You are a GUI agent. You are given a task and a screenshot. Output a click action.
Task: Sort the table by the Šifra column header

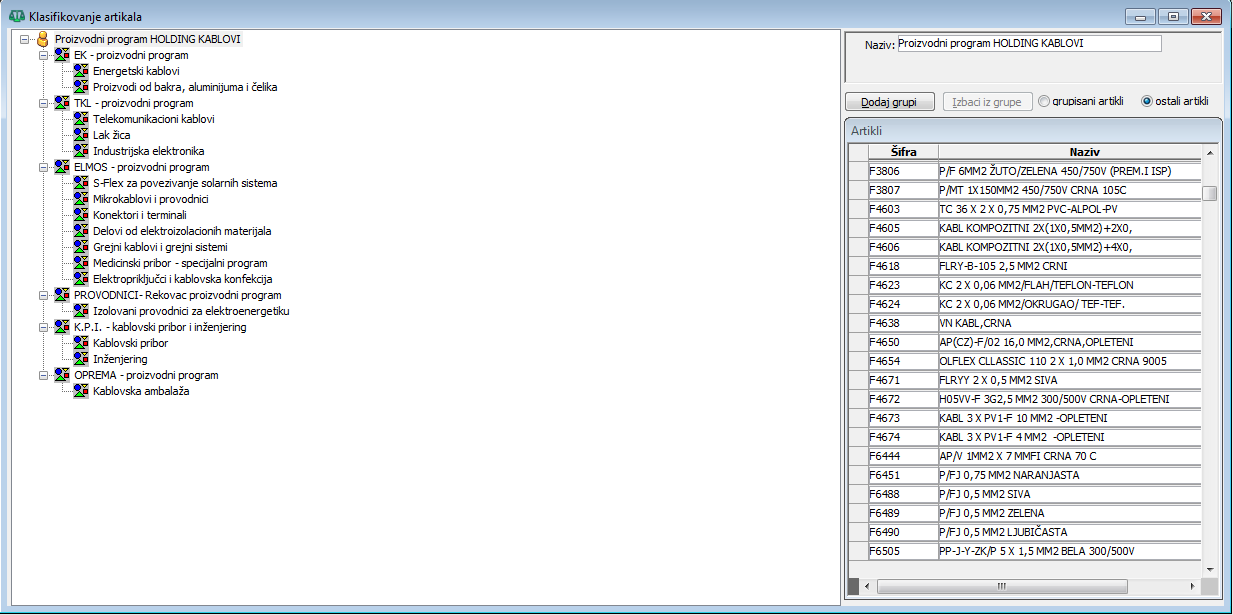click(x=903, y=152)
